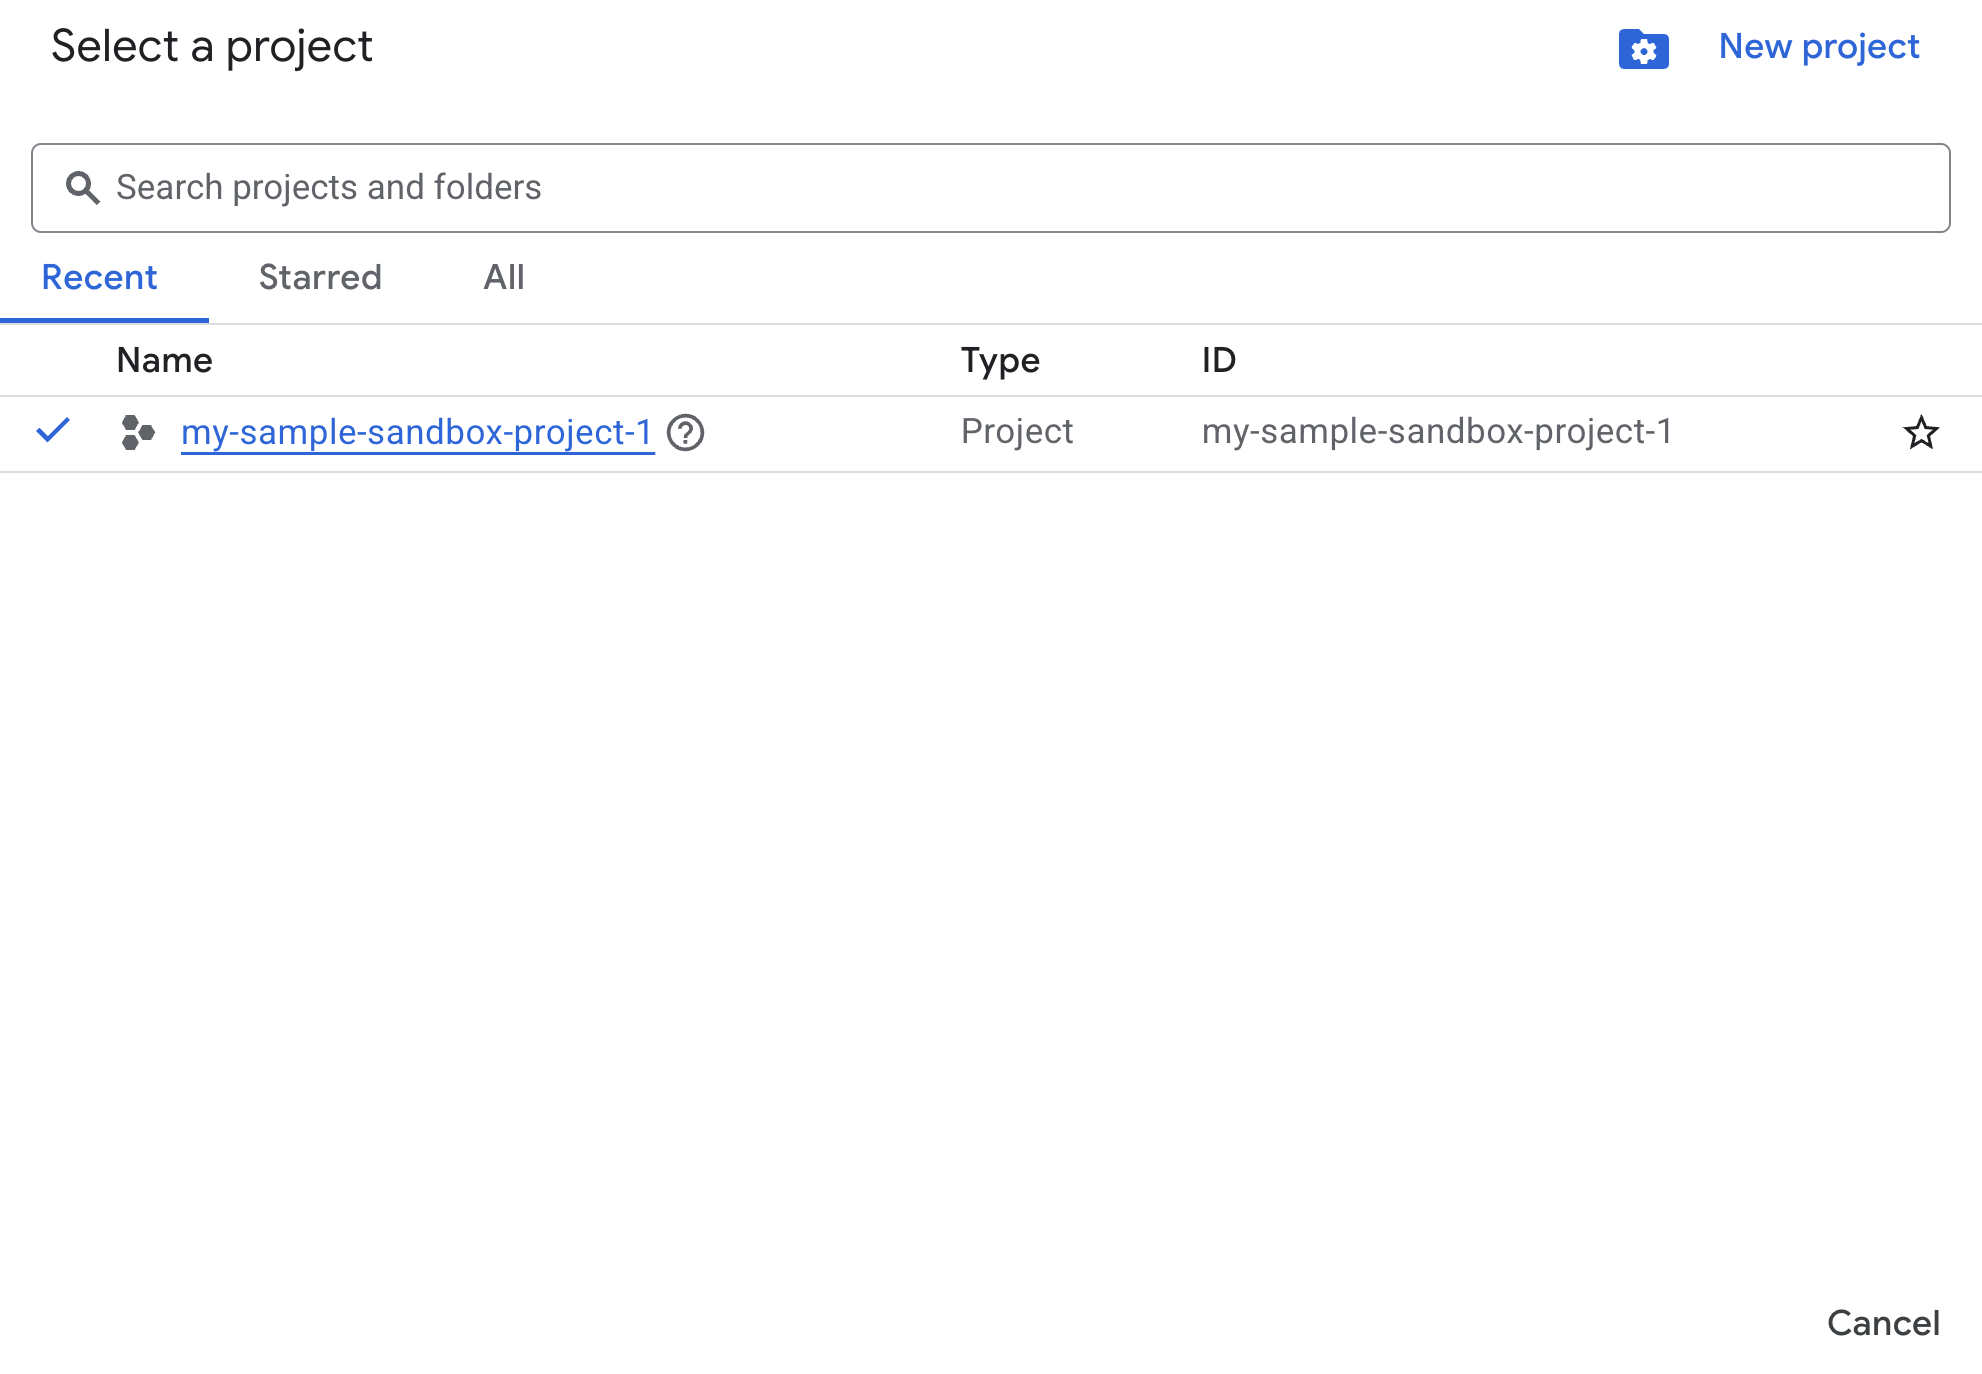This screenshot has width=1982, height=1374.
Task: Star the my-sample-sandbox-project-1 project
Action: pyautogui.click(x=1921, y=433)
